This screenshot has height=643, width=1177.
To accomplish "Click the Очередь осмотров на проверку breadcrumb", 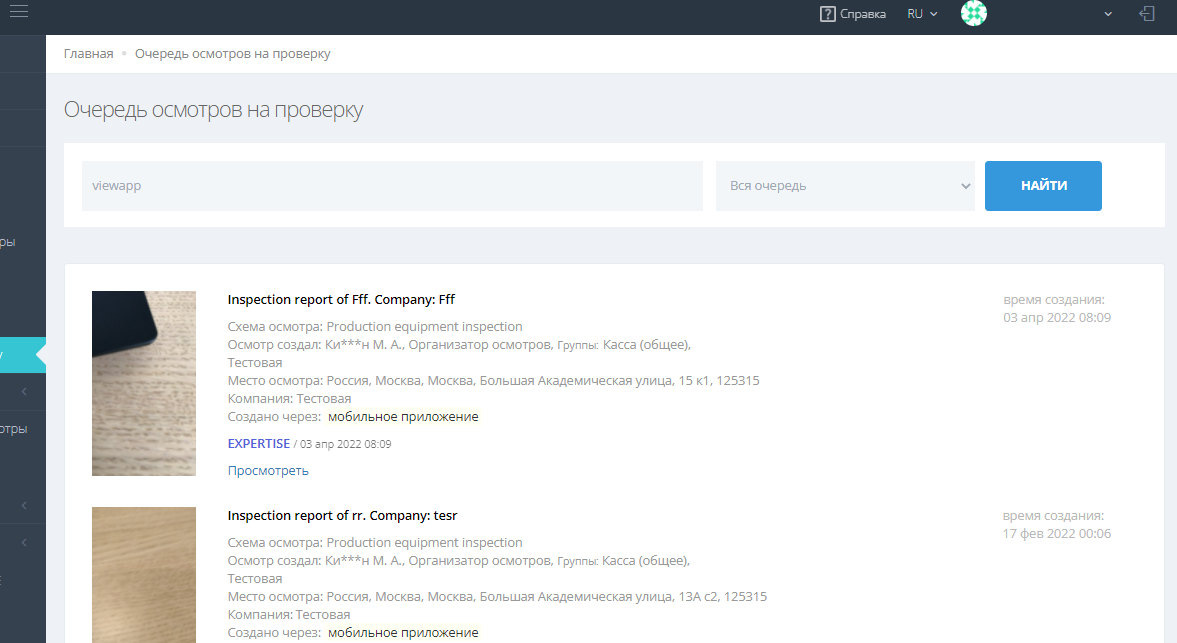I will coord(232,54).
